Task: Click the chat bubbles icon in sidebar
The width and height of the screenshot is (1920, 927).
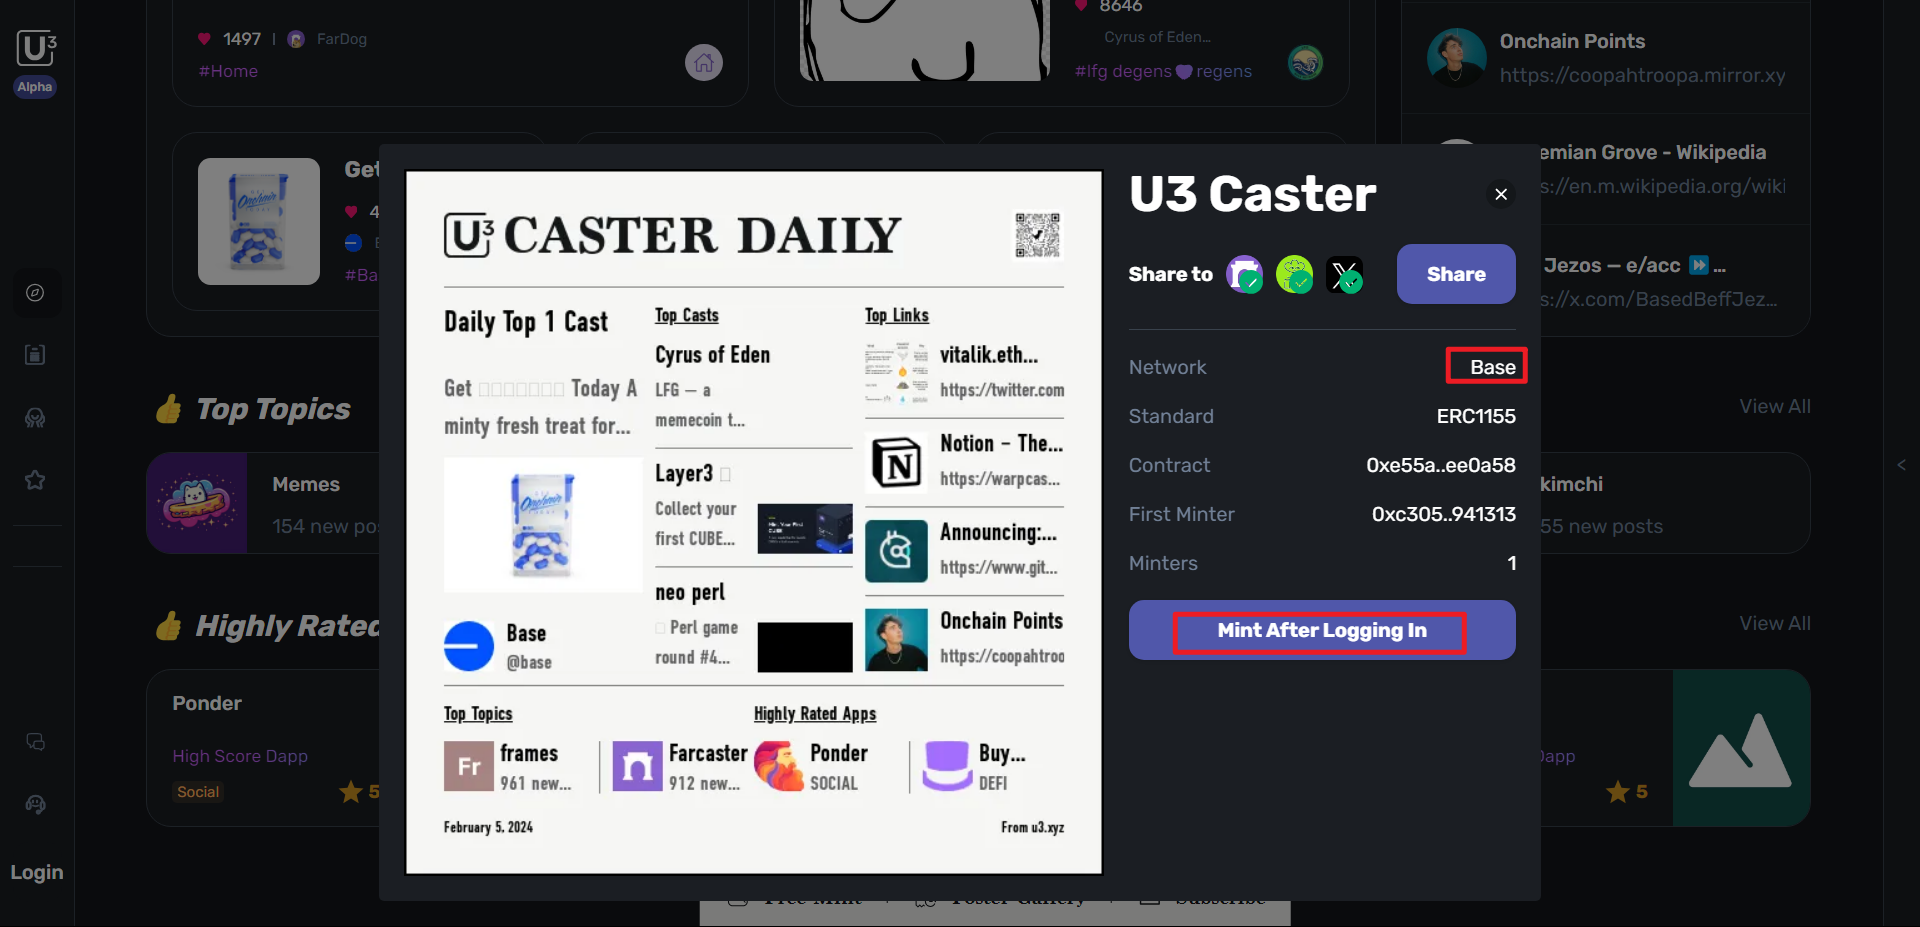Action: (35, 742)
